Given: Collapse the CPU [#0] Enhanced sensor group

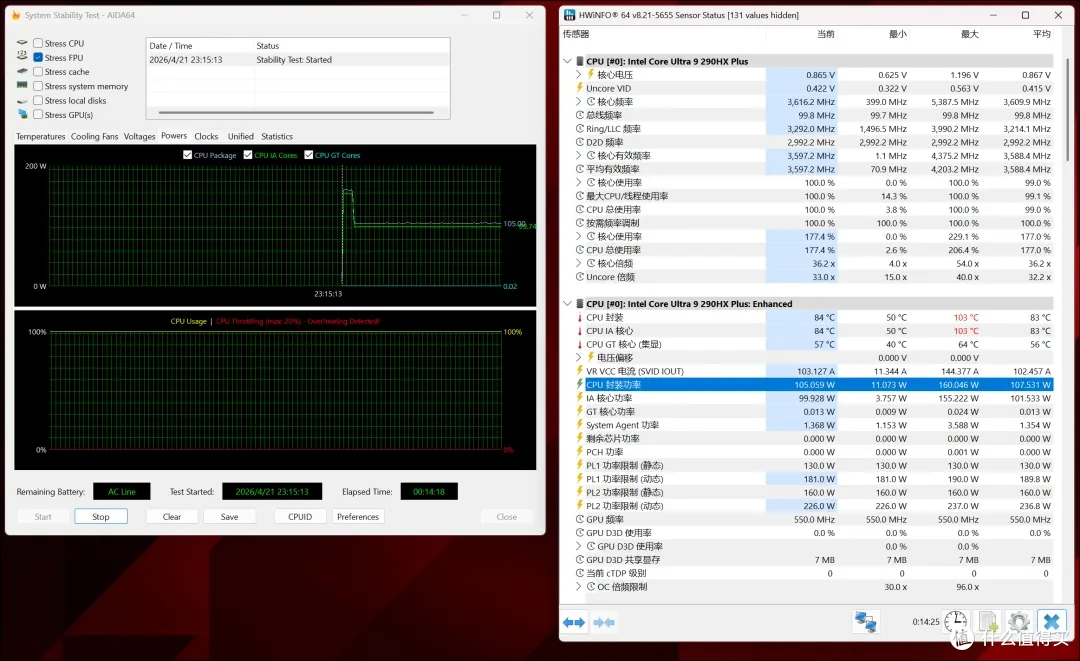Looking at the screenshot, I should [568, 304].
